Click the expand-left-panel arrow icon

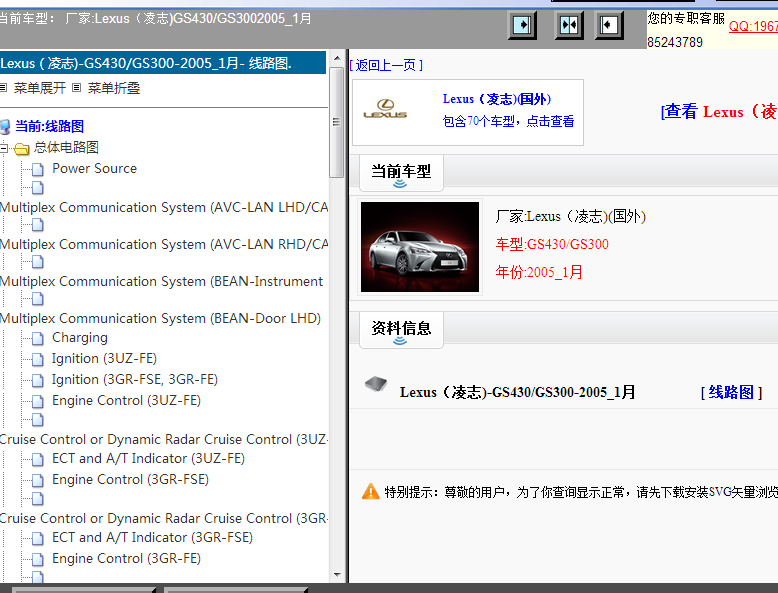(x=609, y=25)
